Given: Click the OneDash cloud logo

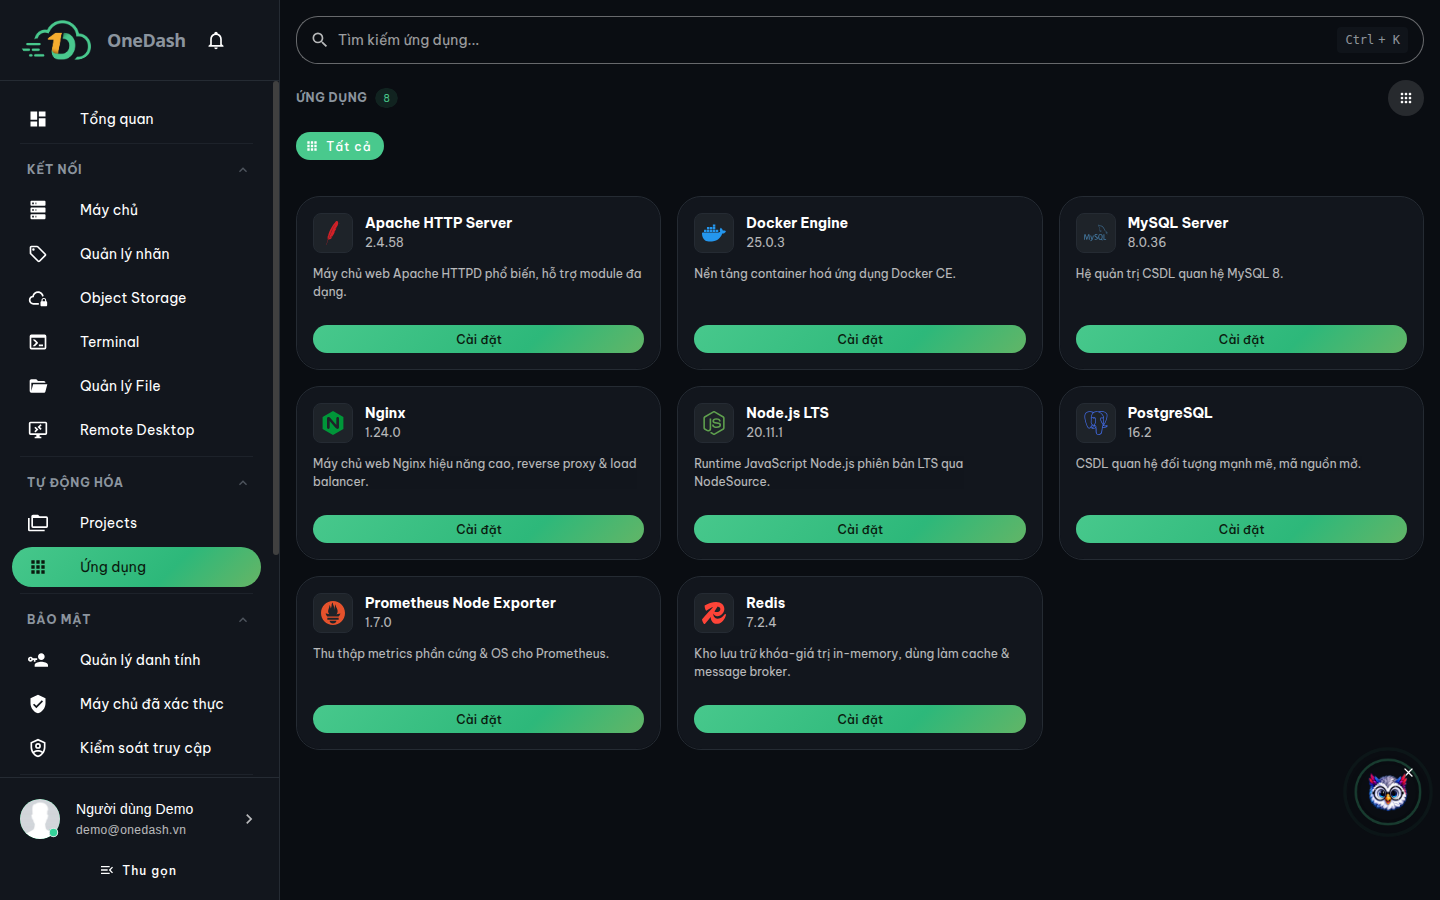Looking at the screenshot, I should click(57, 41).
